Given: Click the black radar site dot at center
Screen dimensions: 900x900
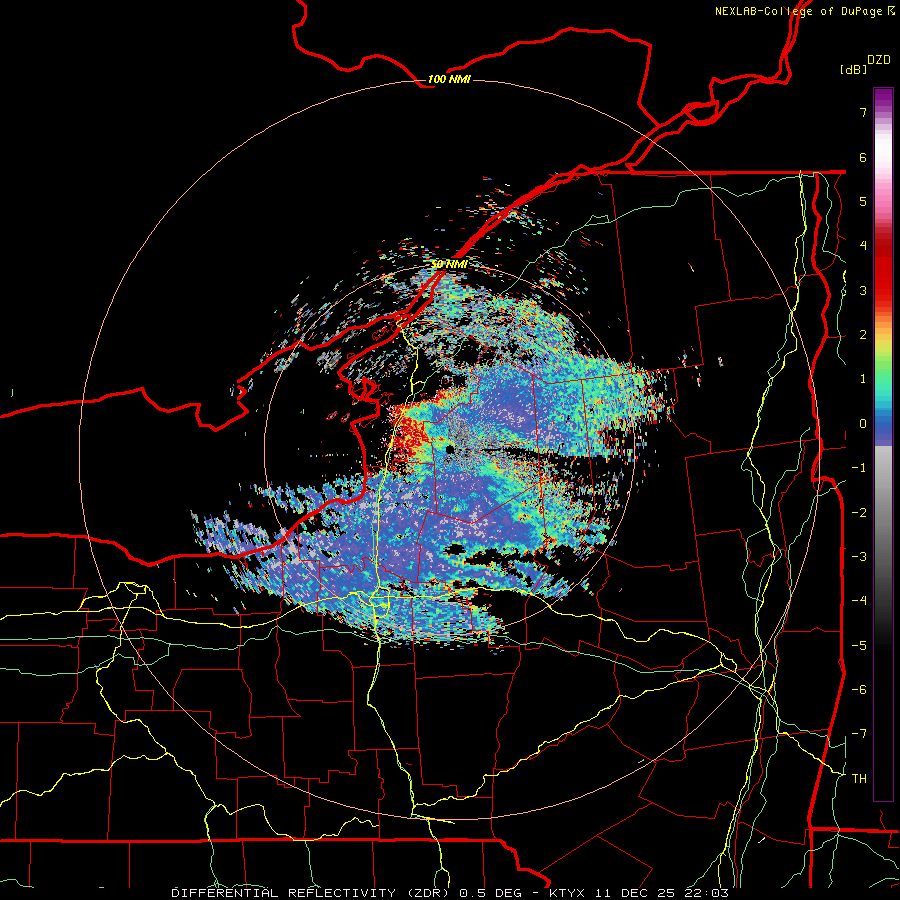Looking at the screenshot, I should (x=450, y=449).
